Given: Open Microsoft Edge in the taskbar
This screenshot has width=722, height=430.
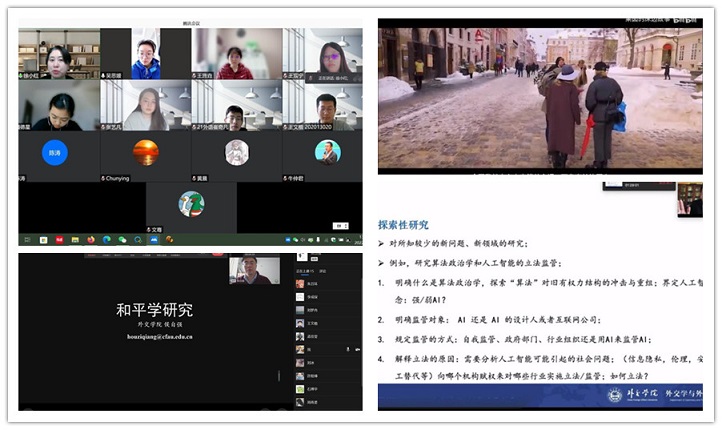Looking at the screenshot, I should [x=106, y=240].
